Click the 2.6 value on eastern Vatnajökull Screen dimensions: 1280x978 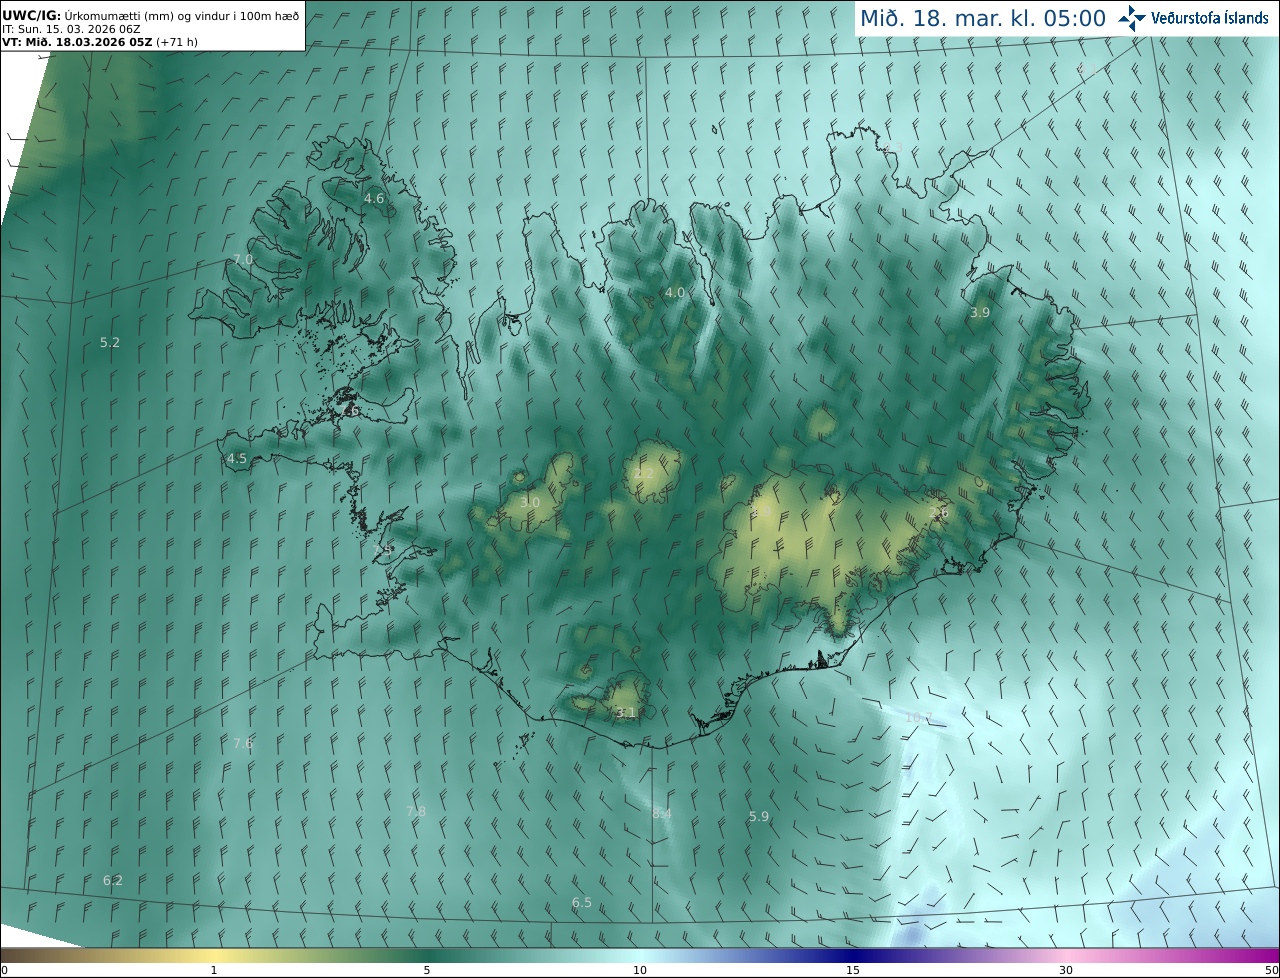pos(938,512)
